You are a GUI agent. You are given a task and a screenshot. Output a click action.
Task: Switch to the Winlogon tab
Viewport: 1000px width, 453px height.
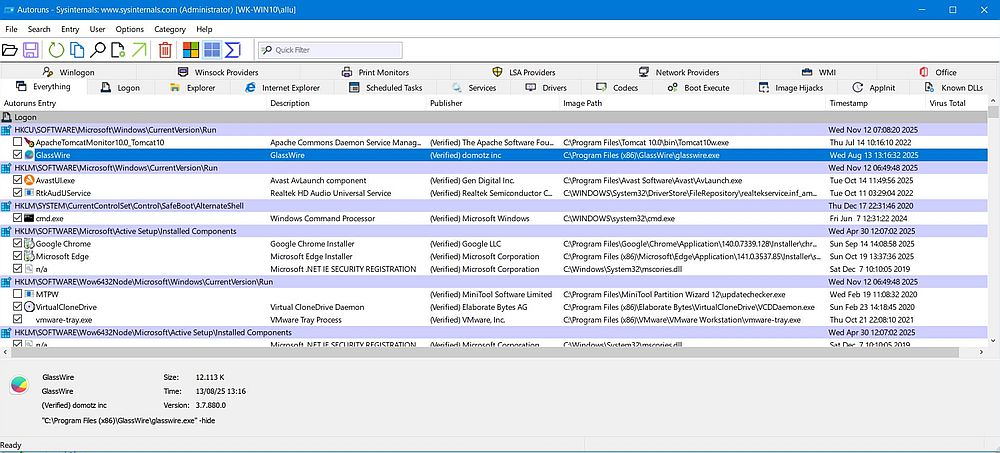[69, 72]
